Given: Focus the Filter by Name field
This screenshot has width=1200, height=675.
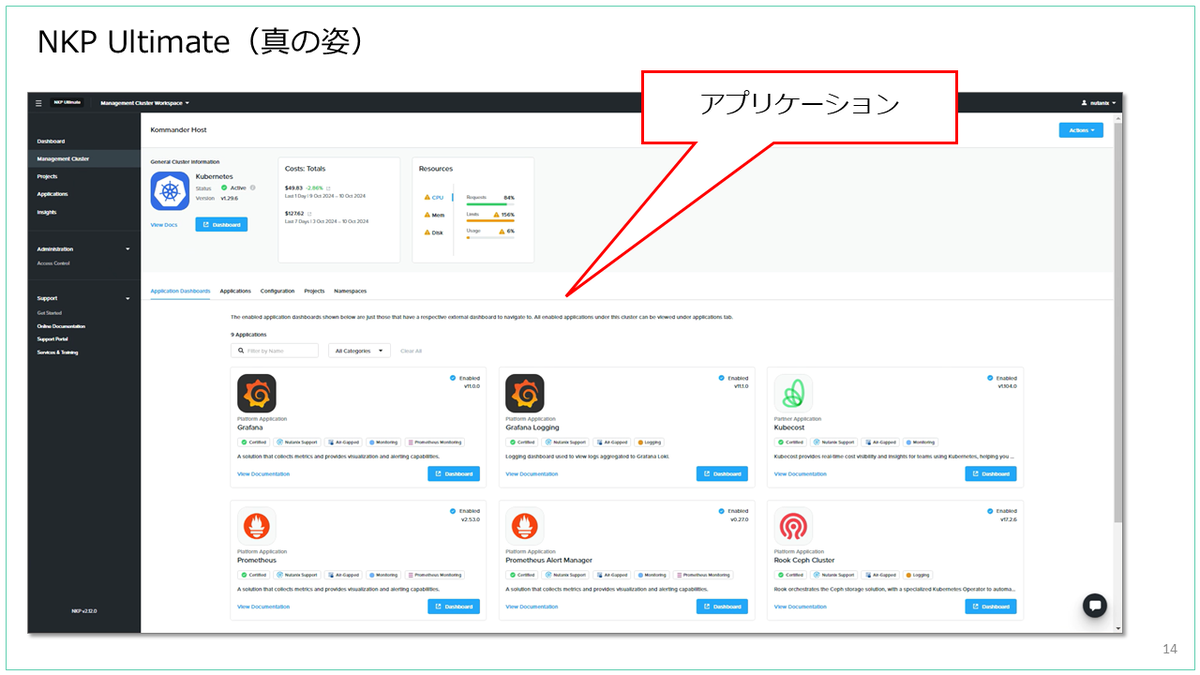Looking at the screenshot, I should point(275,351).
